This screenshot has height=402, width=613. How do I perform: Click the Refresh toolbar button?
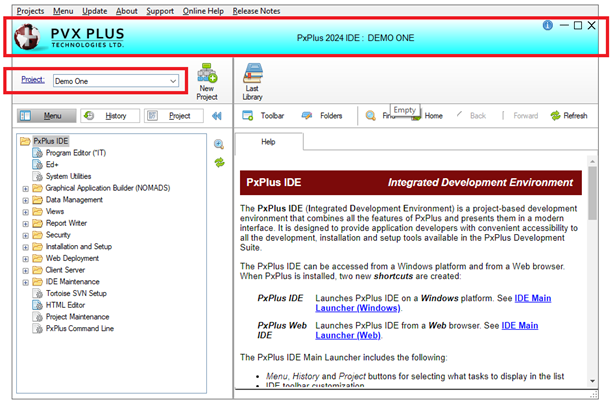pos(568,115)
